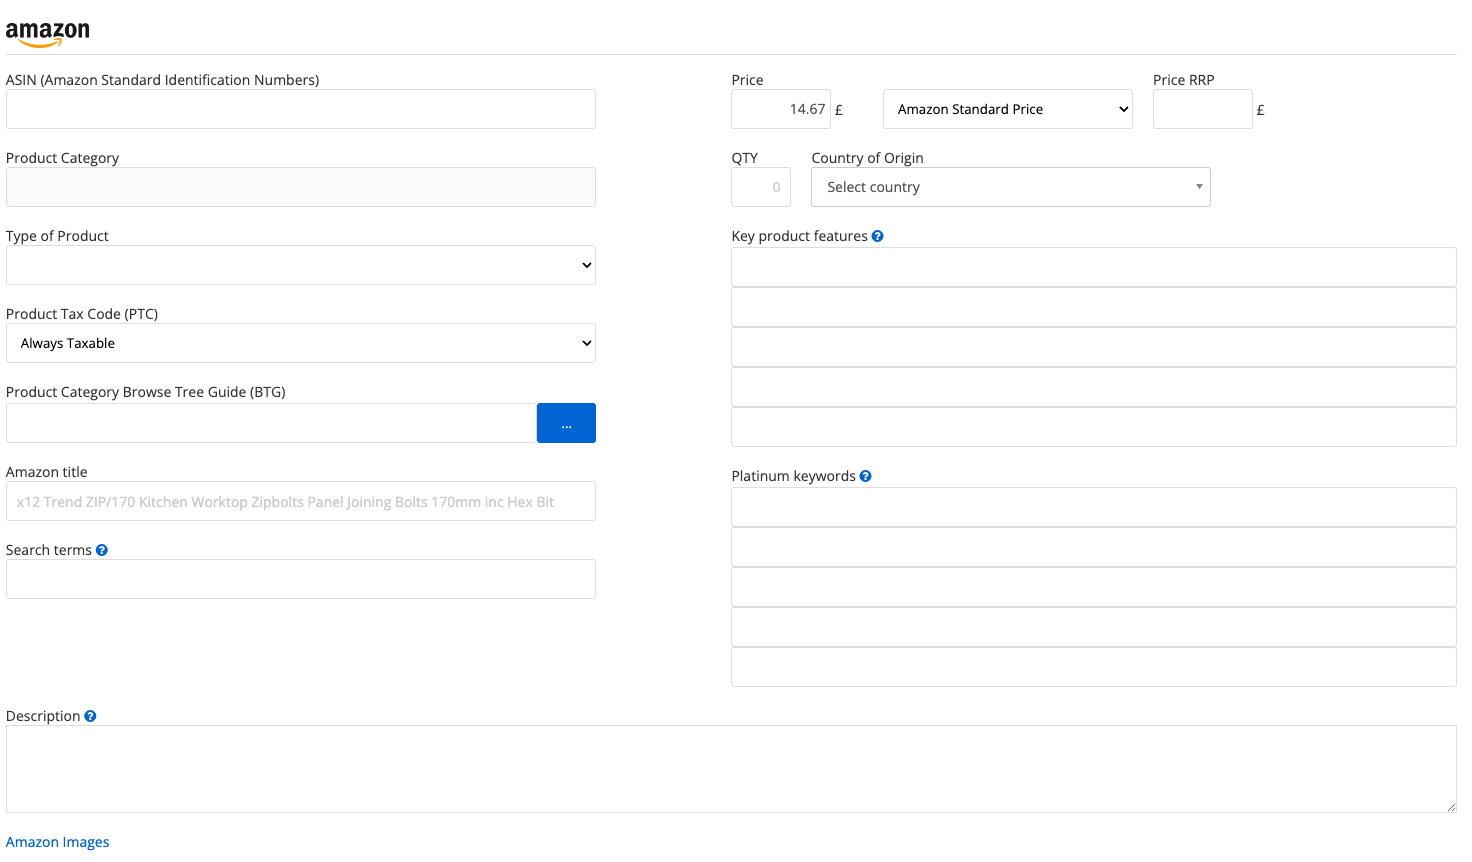The height and width of the screenshot is (862, 1472).
Task: Click the third Platinum keywords field
Action: 1094,587
